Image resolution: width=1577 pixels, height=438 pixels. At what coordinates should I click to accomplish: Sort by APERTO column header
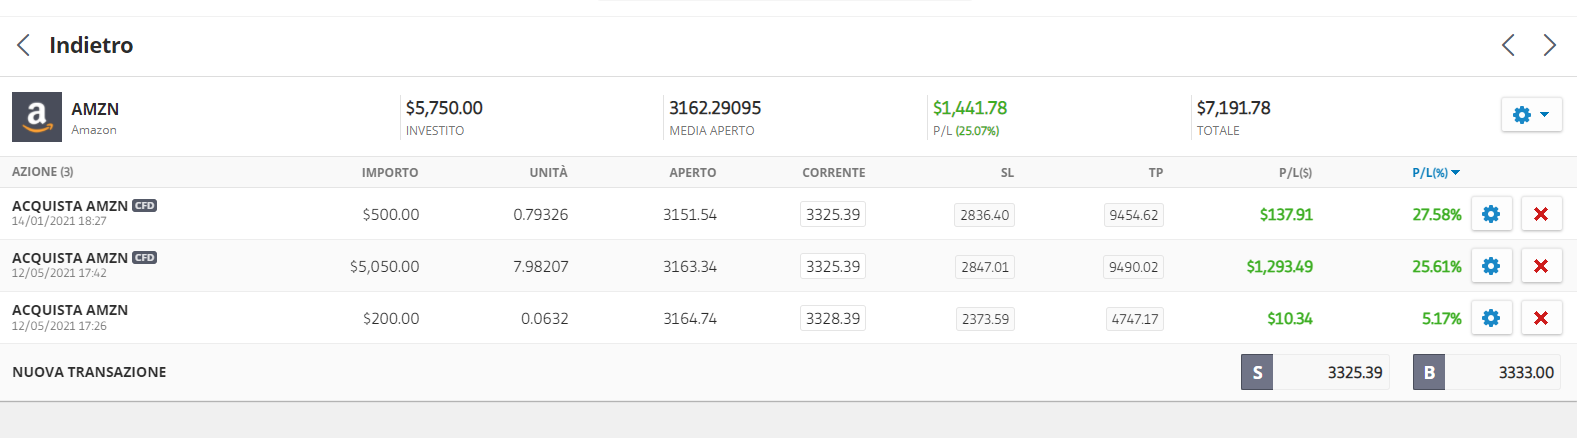click(692, 173)
